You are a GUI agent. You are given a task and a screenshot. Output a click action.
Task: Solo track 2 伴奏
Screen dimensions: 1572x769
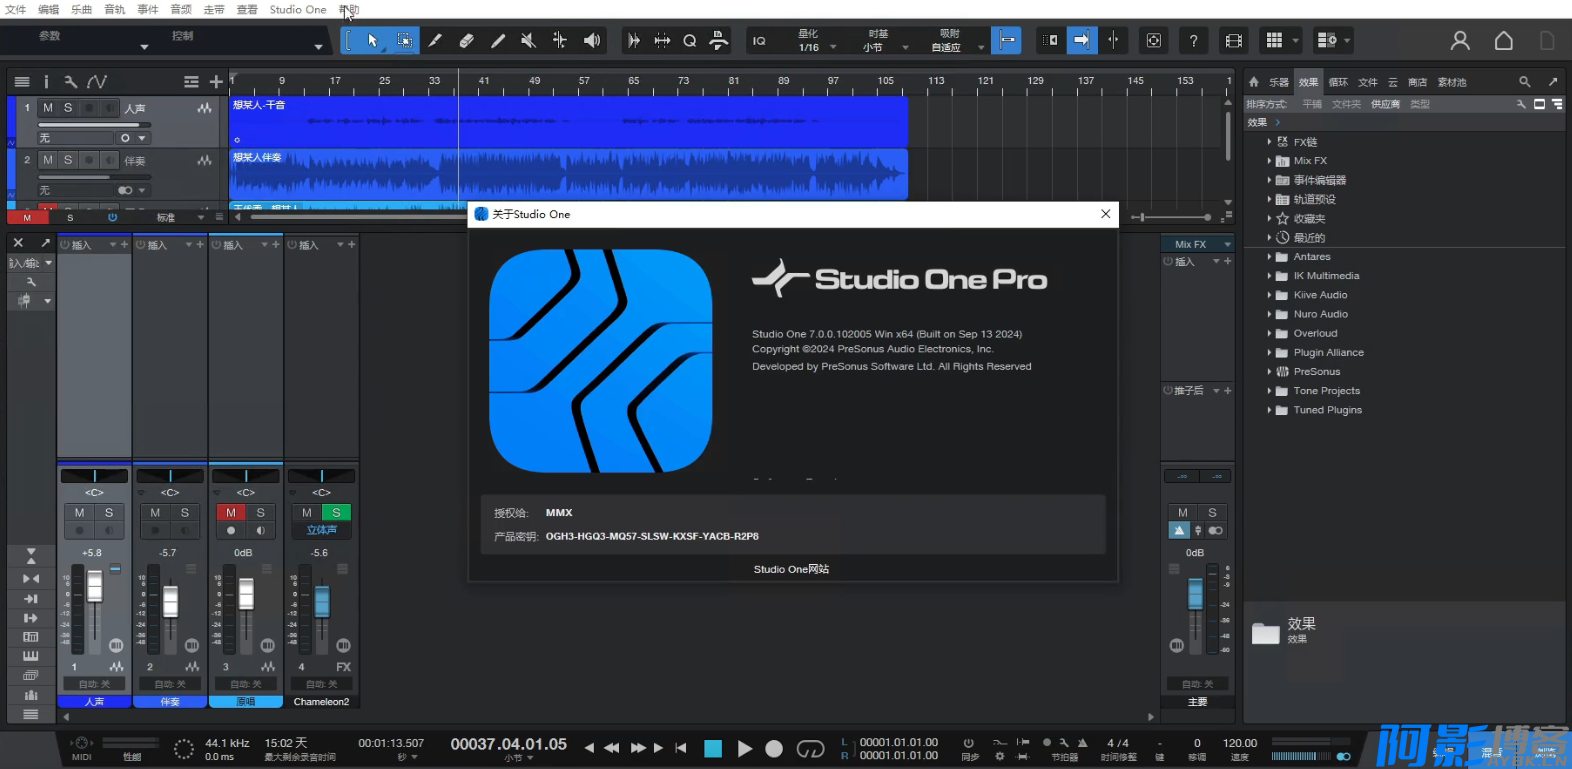(68, 160)
